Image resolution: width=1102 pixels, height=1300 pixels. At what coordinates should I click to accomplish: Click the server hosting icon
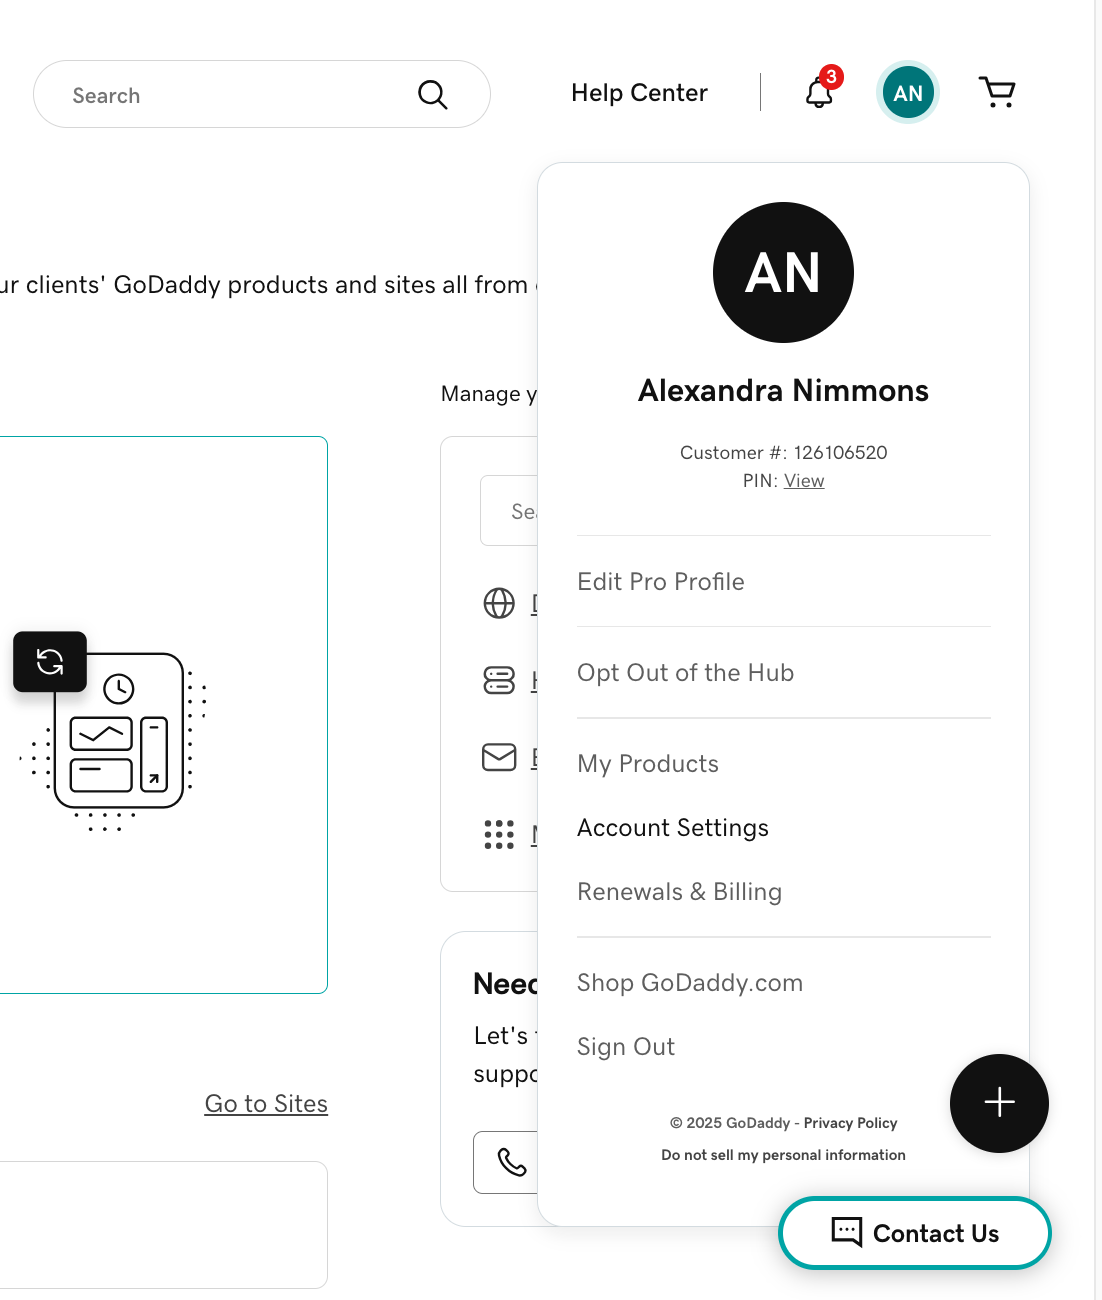[499, 680]
